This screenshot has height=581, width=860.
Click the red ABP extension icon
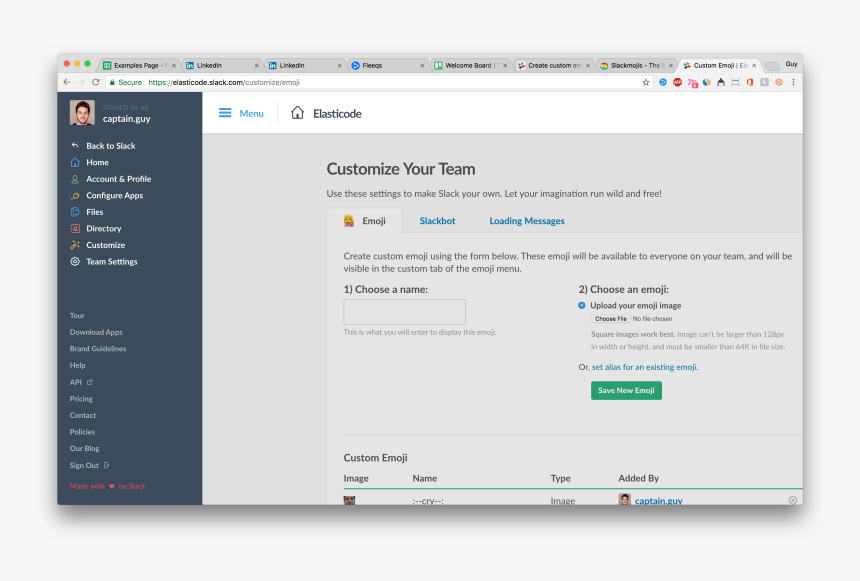tap(677, 82)
